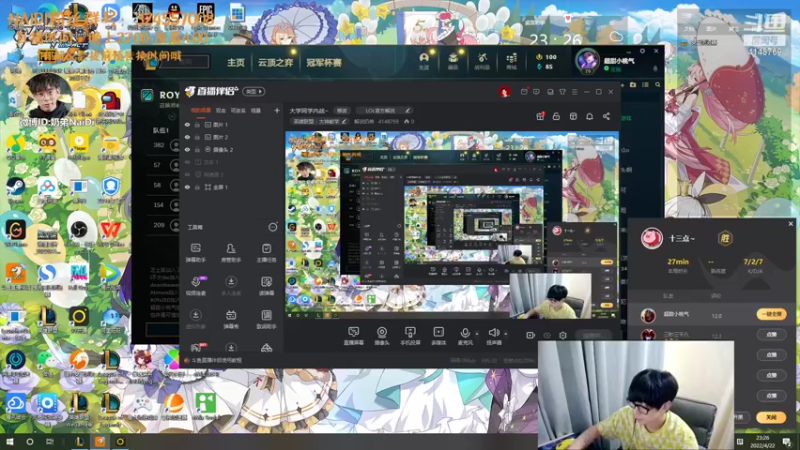The width and height of the screenshot is (800, 450).
Task: Open Steam desktop shortcut
Action: coord(16,190)
